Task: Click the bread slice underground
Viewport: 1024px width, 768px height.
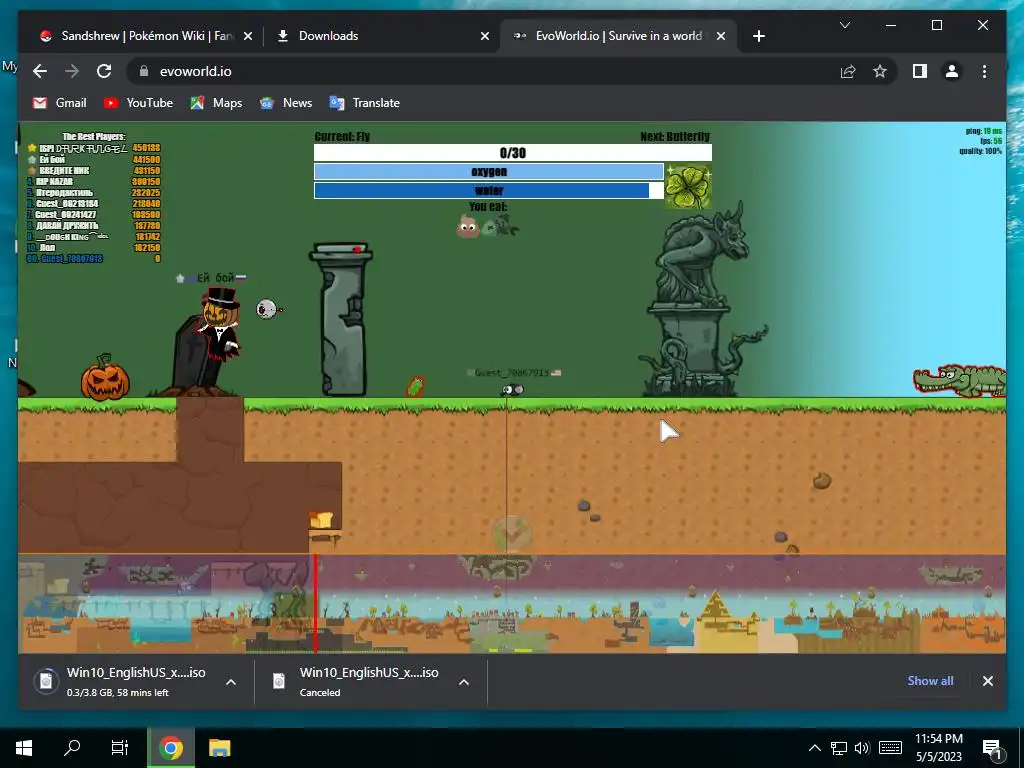Action: [x=321, y=520]
